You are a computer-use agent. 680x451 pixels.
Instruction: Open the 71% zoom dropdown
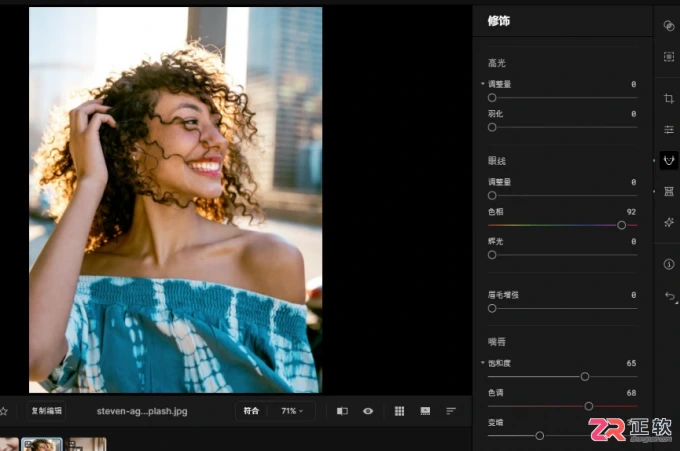(x=292, y=411)
